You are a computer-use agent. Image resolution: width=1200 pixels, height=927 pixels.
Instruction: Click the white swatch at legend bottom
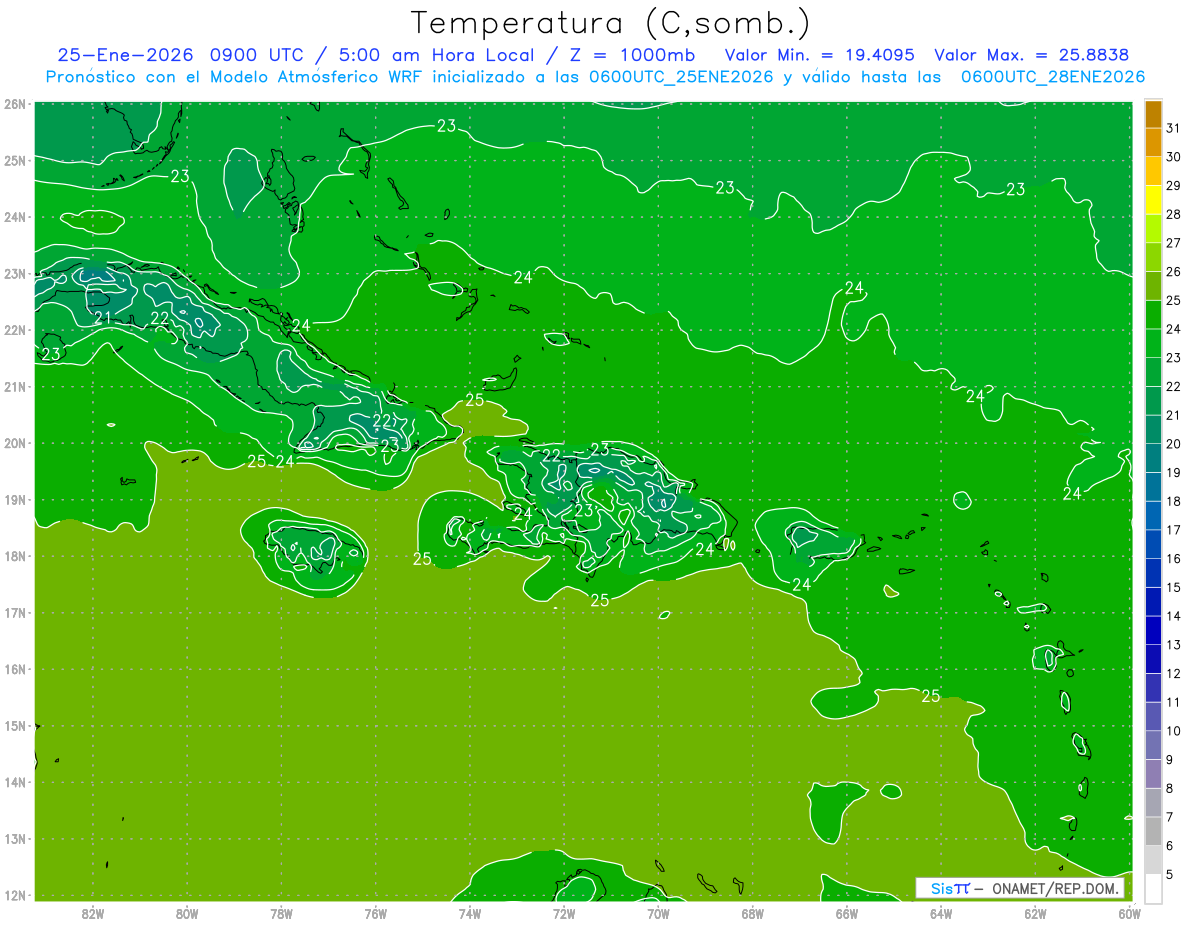click(1153, 888)
